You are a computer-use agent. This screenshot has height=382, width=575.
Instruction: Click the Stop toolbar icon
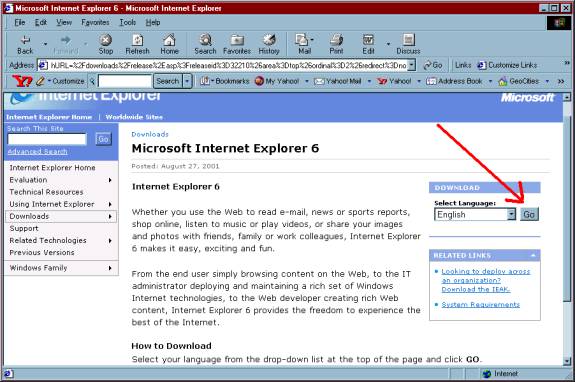[x=106, y=40]
